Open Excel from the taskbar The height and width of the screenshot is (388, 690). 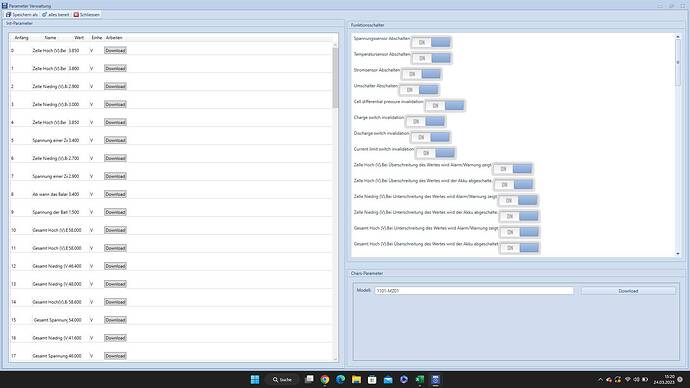pos(419,379)
